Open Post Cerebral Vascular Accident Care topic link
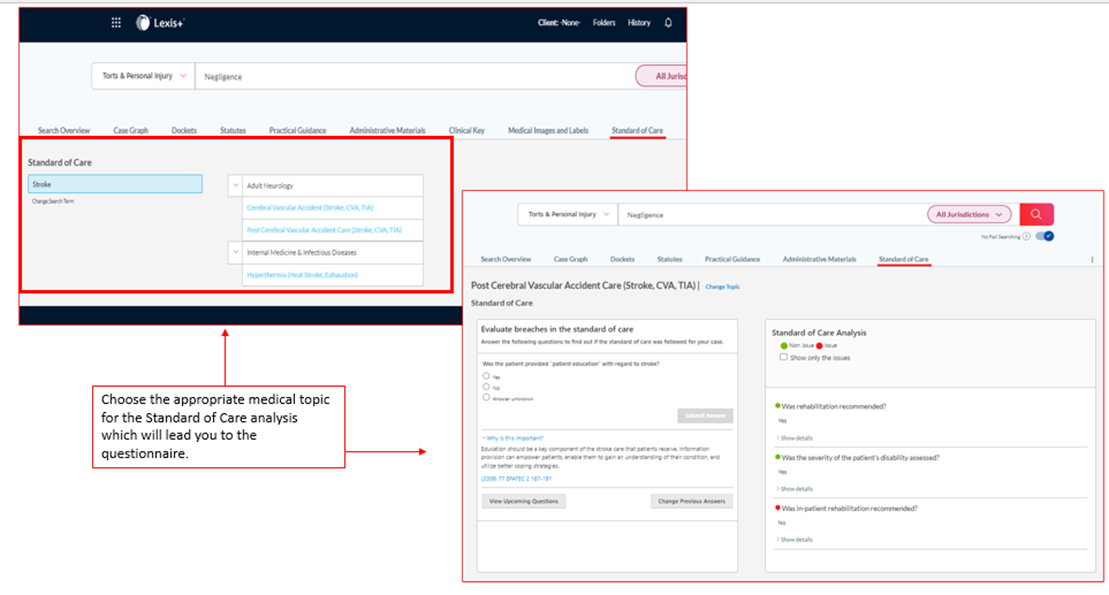This screenshot has height=595, width=1109. (x=324, y=230)
